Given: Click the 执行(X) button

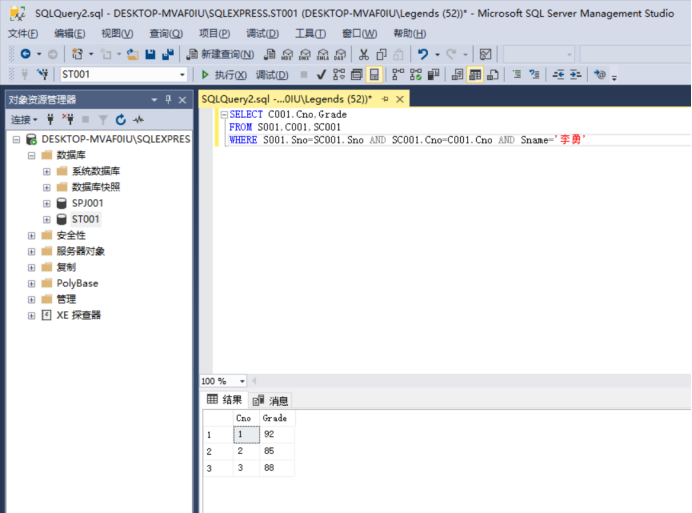Looking at the screenshot, I should (x=223, y=75).
